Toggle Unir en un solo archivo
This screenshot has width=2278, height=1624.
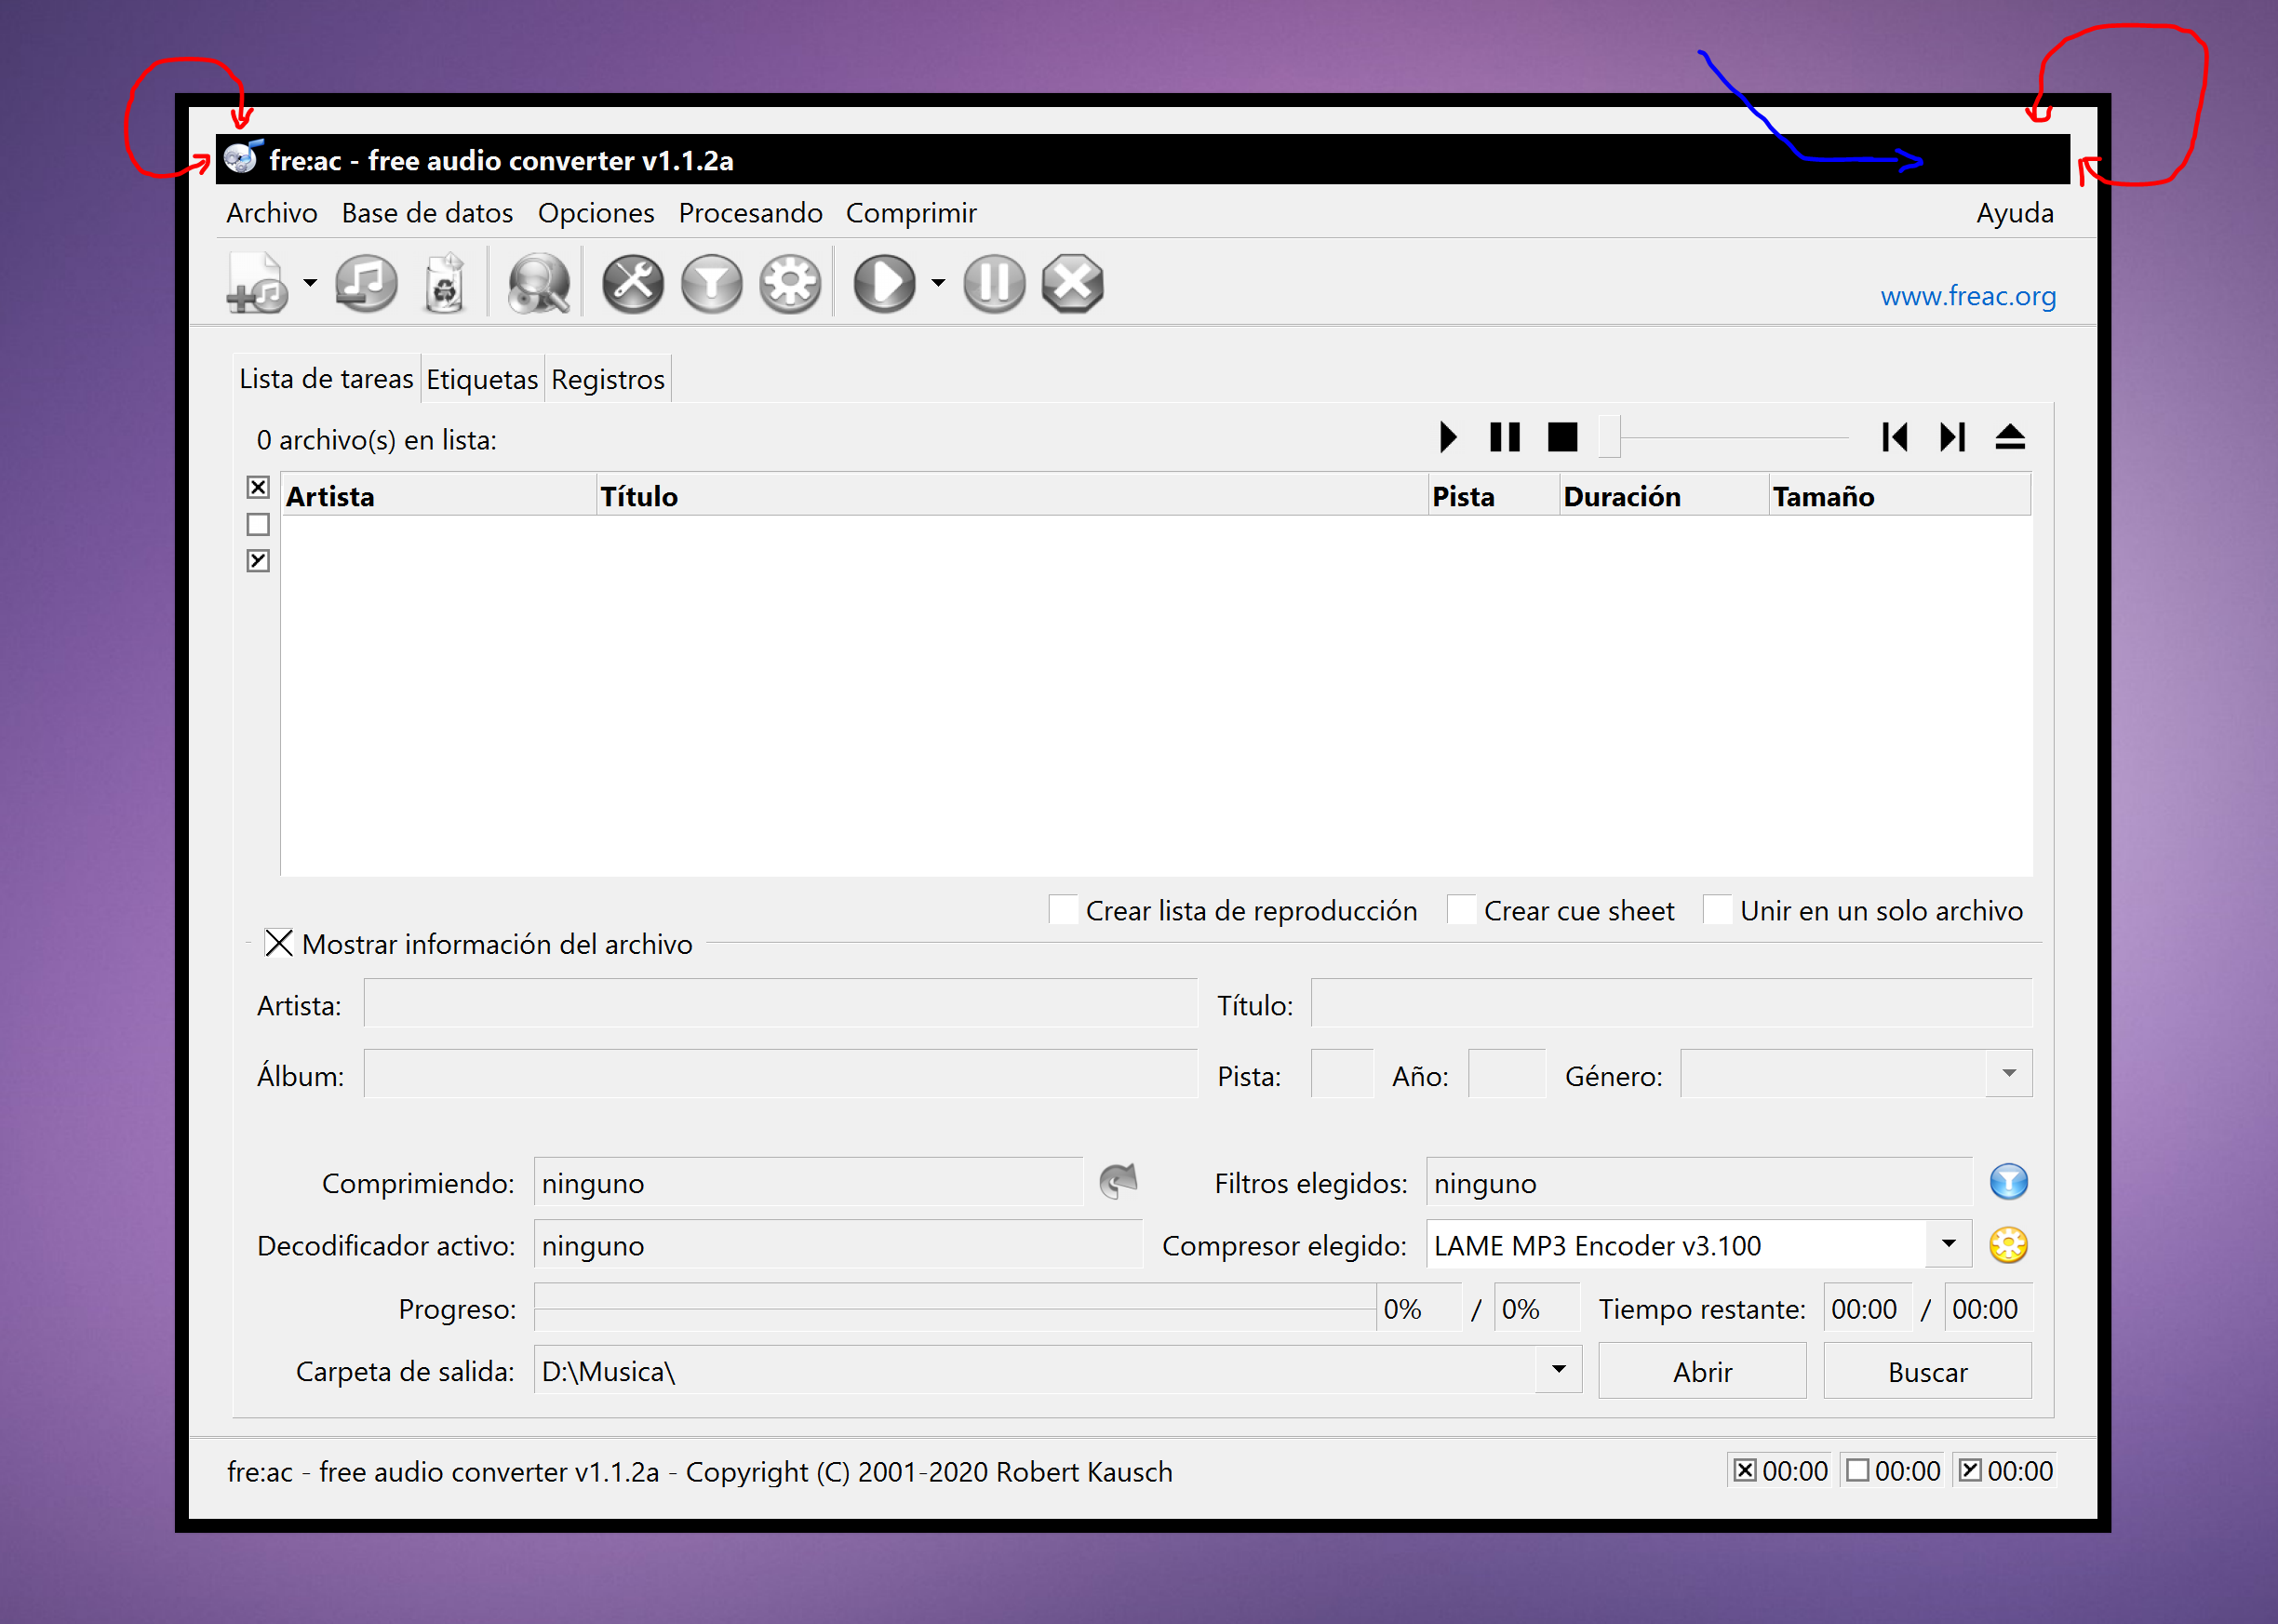[x=1718, y=910]
